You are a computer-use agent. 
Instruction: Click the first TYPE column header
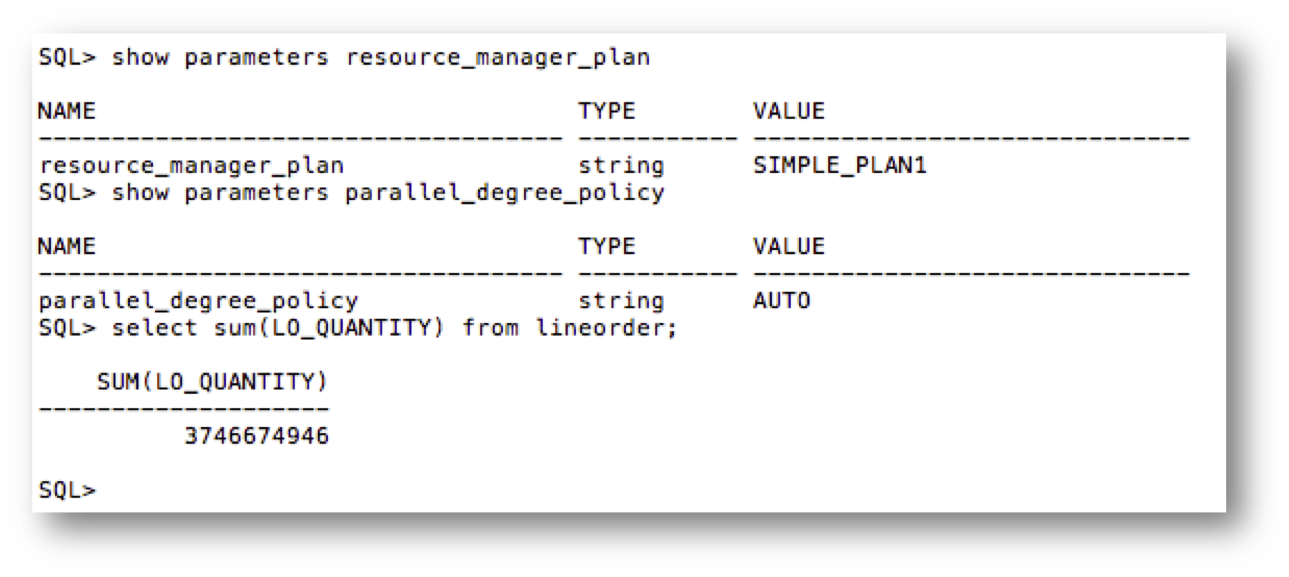click(x=606, y=111)
